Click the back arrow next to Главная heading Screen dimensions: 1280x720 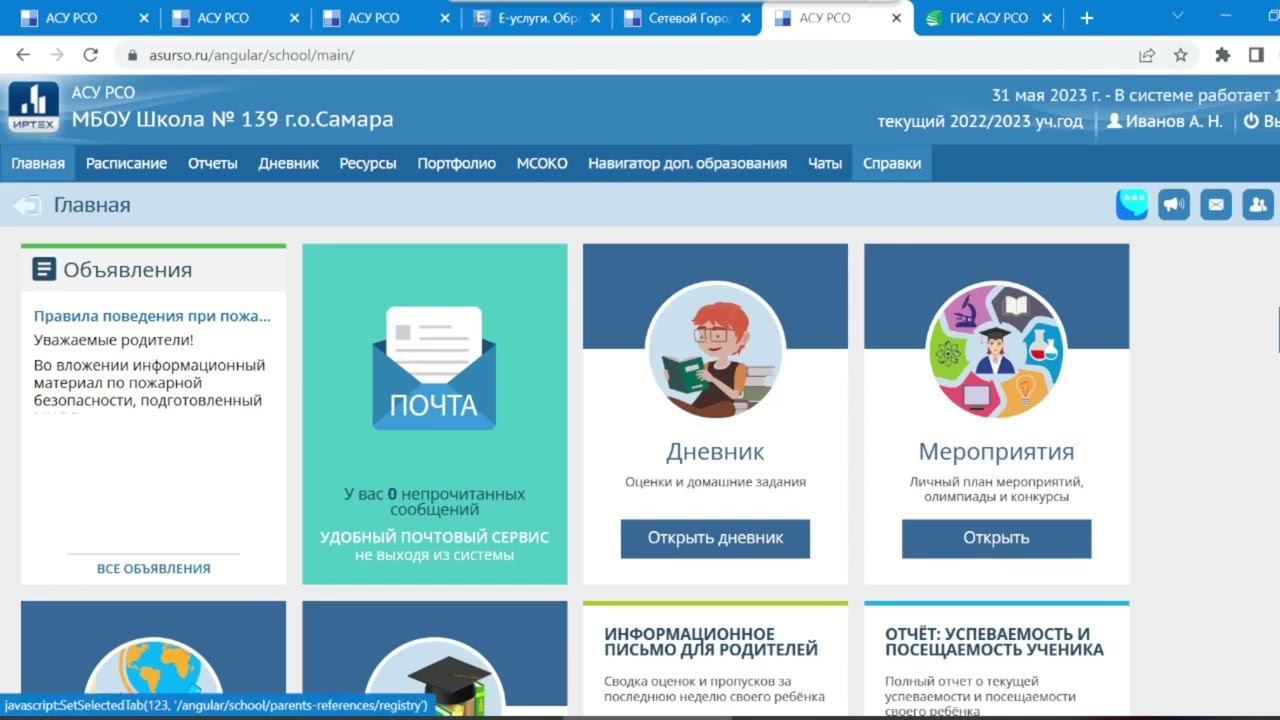click(27, 206)
